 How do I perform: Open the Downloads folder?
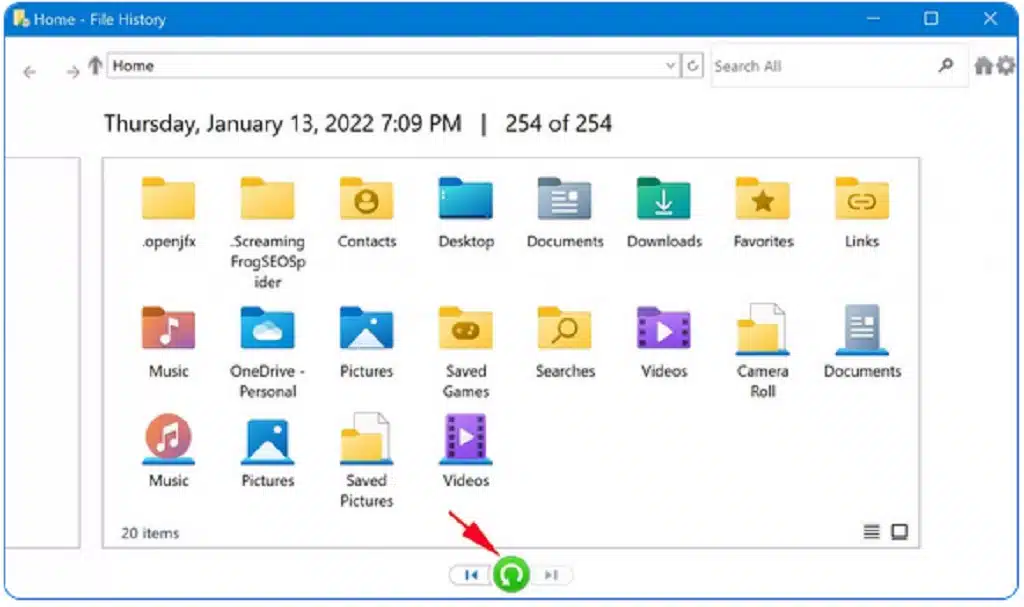[663, 198]
